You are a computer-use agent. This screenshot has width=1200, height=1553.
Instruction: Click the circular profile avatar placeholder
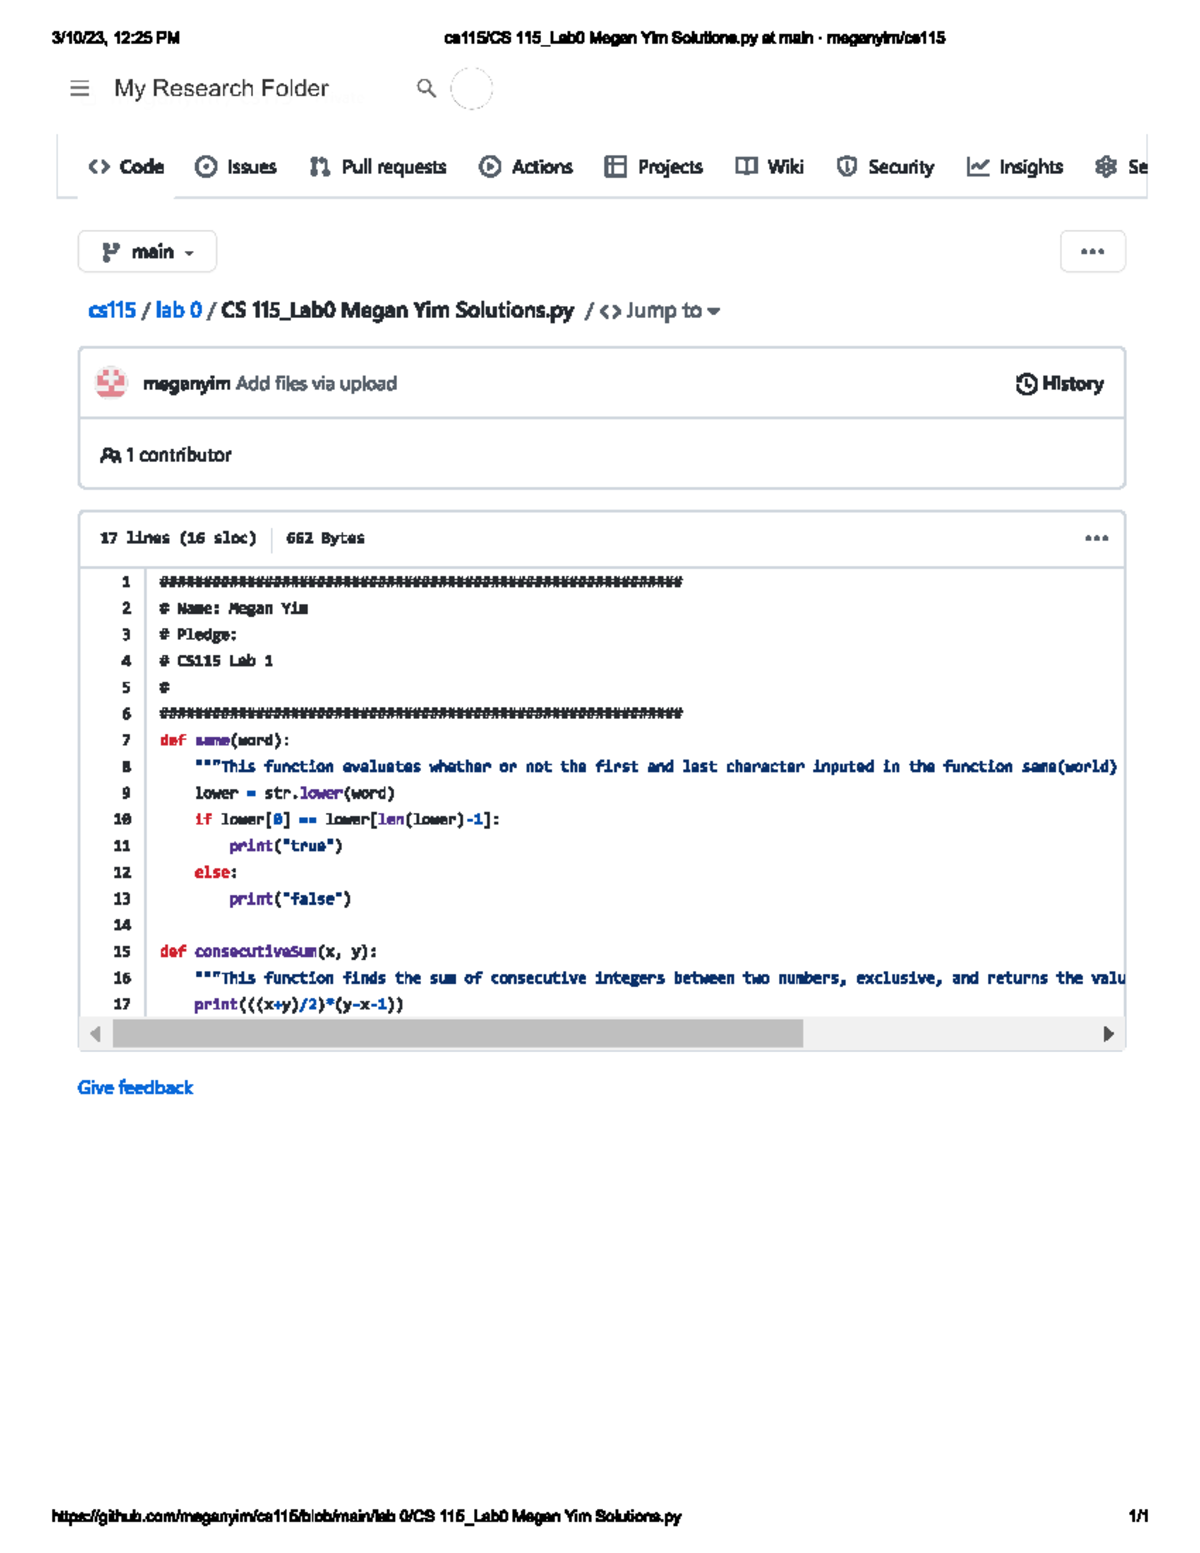(x=471, y=89)
